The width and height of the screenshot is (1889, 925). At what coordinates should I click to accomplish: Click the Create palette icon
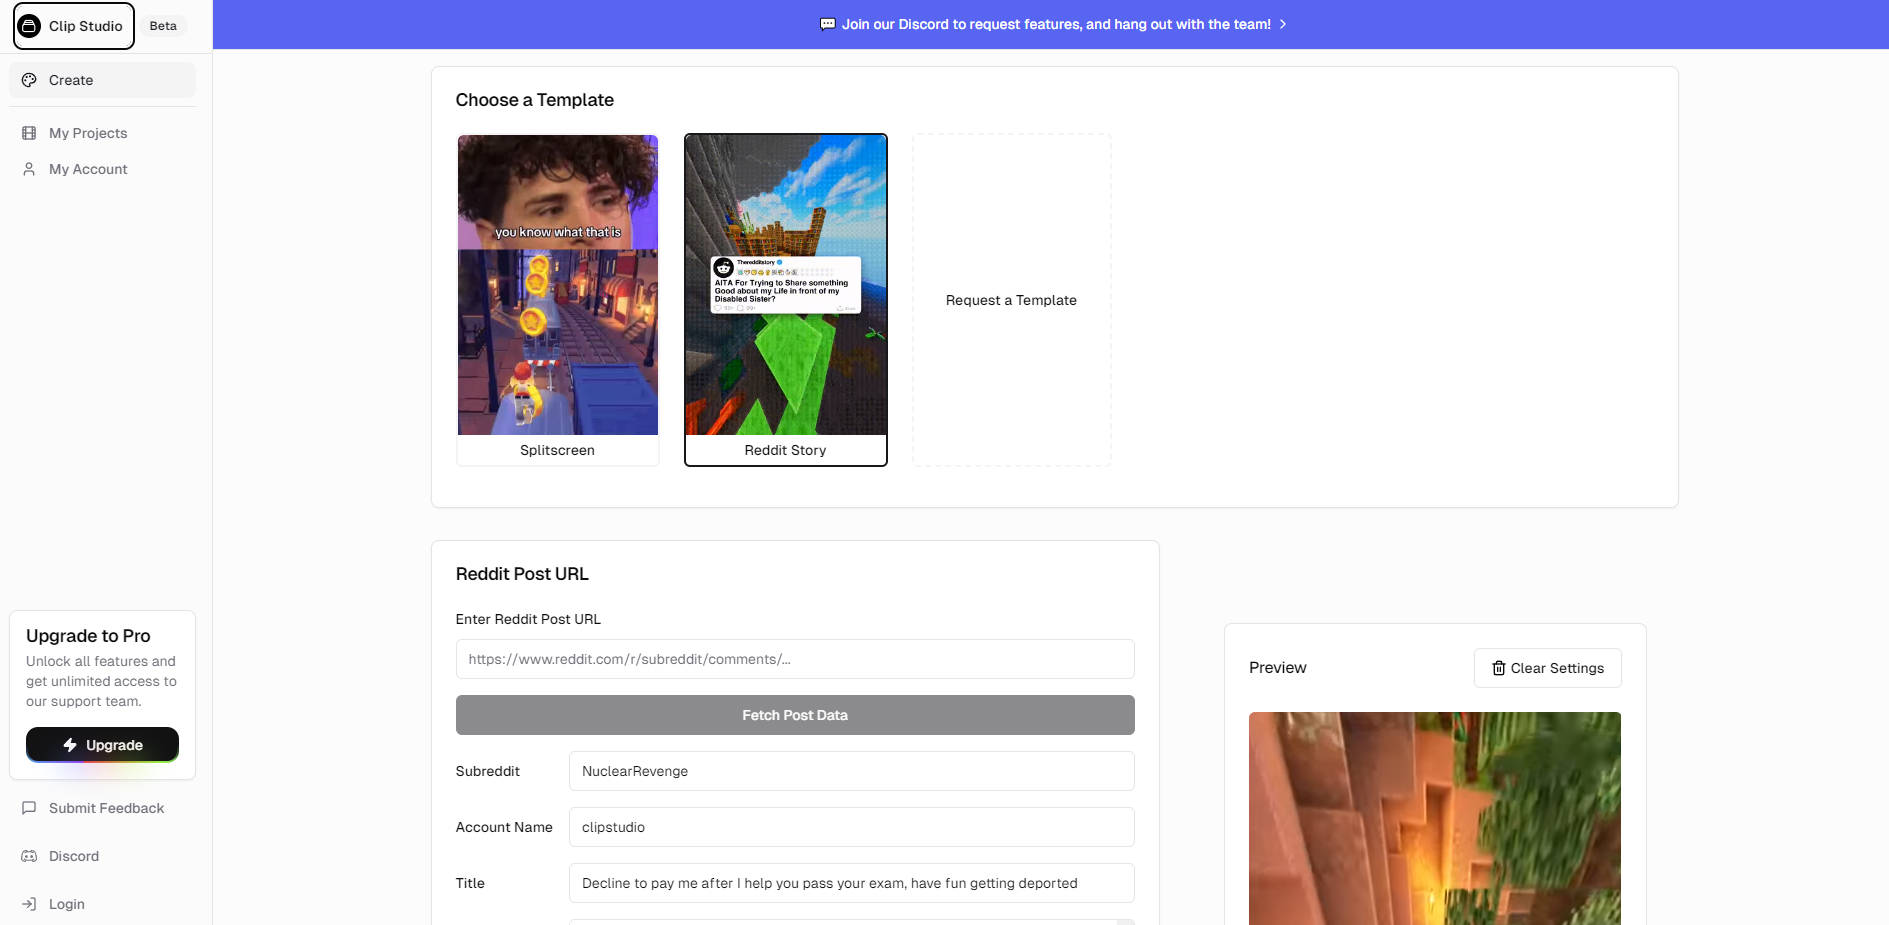[x=29, y=80]
